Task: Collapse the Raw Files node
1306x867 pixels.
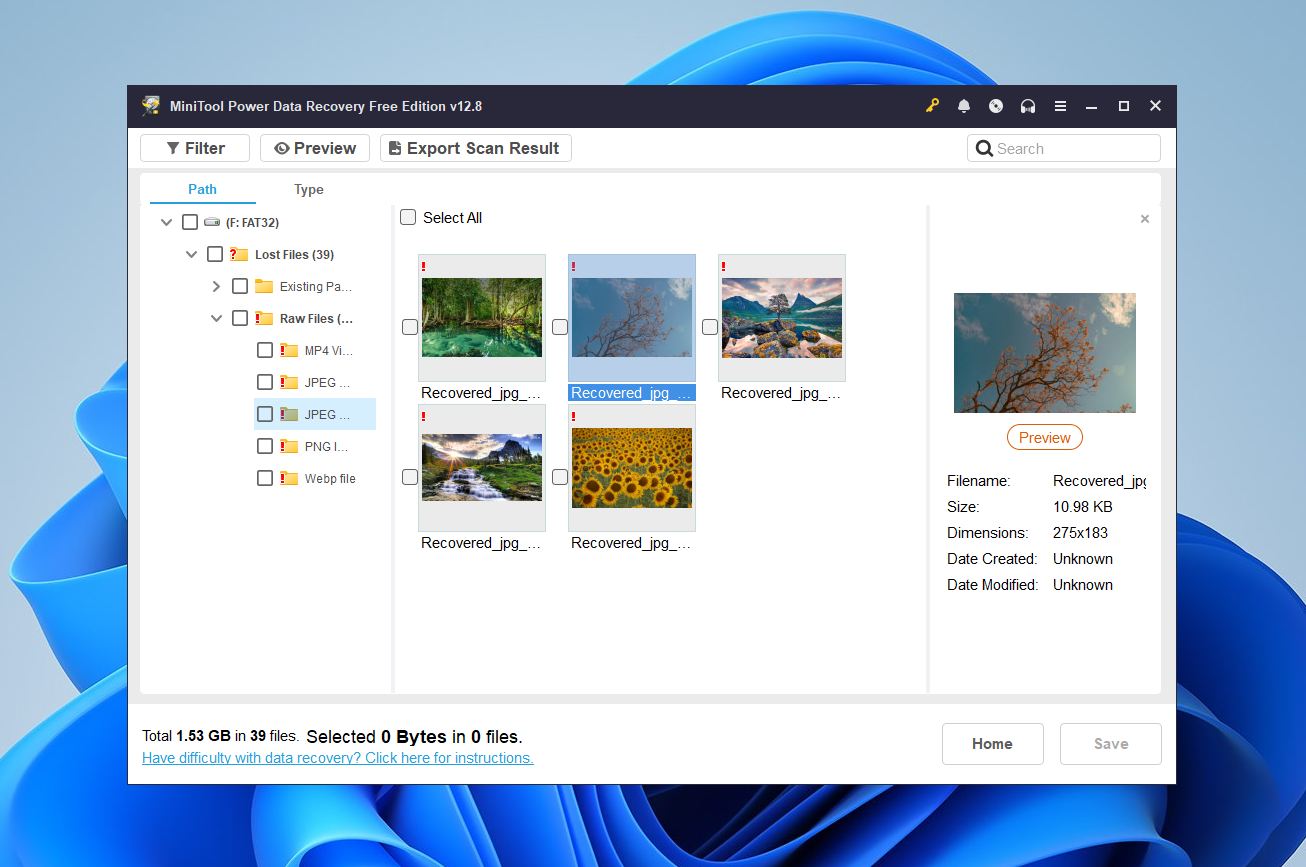Action: pyautogui.click(x=216, y=318)
